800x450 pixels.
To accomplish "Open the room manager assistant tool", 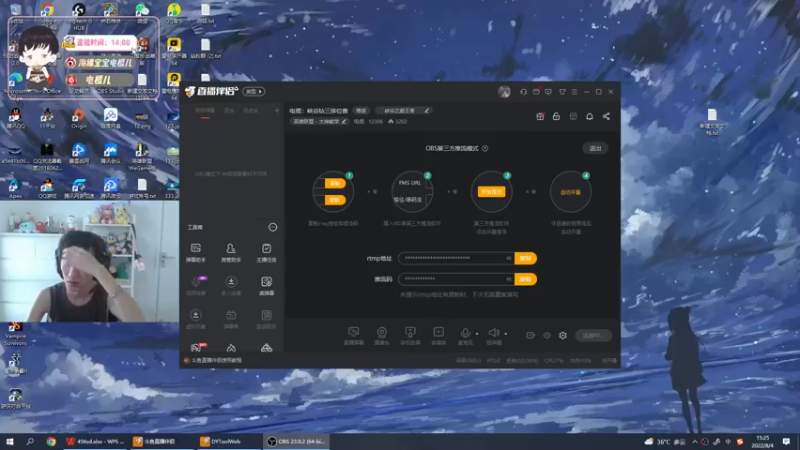I will tap(231, 253).
